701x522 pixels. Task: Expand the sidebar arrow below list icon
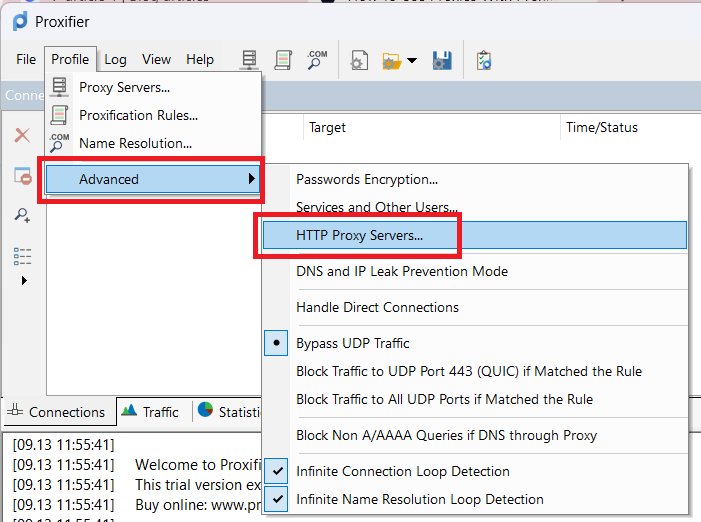pos(24,281)
